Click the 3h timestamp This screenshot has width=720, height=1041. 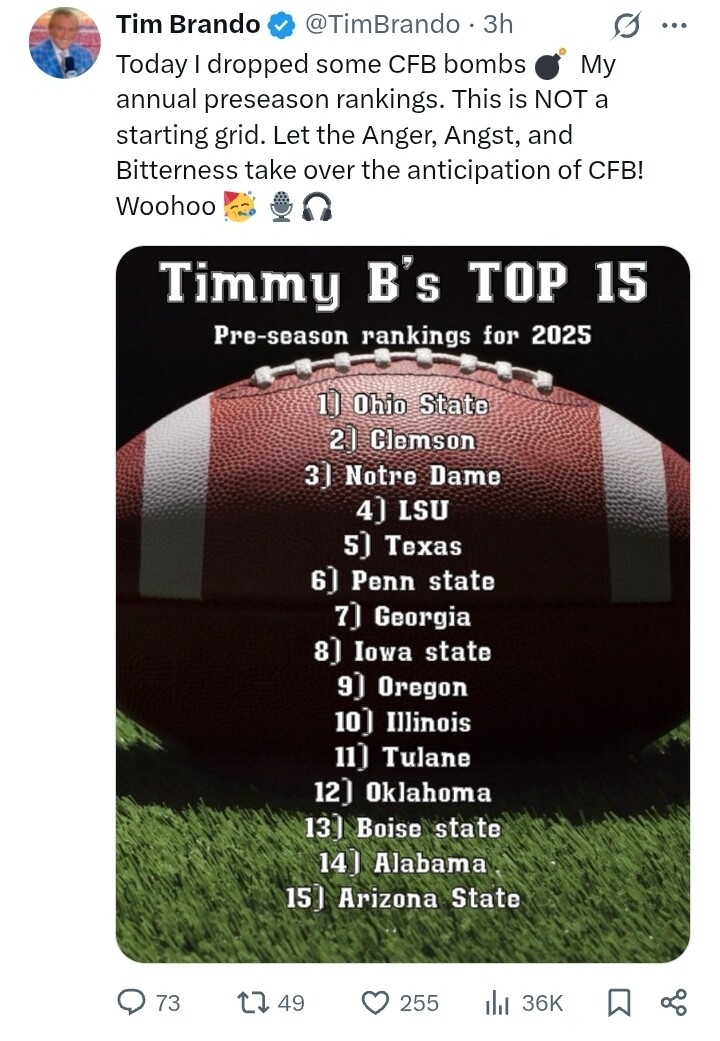[x=498, y=25]
